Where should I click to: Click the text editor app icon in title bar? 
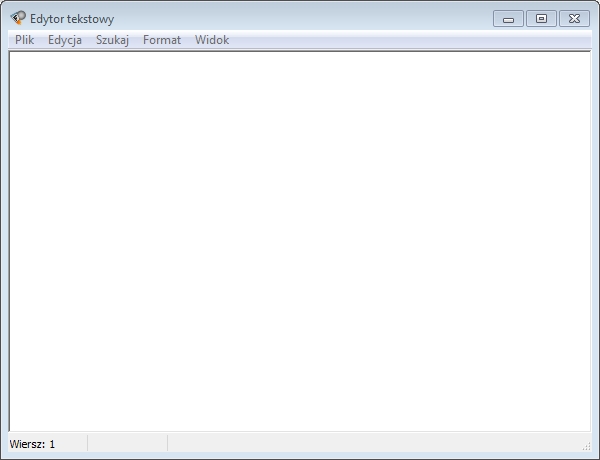18,18
